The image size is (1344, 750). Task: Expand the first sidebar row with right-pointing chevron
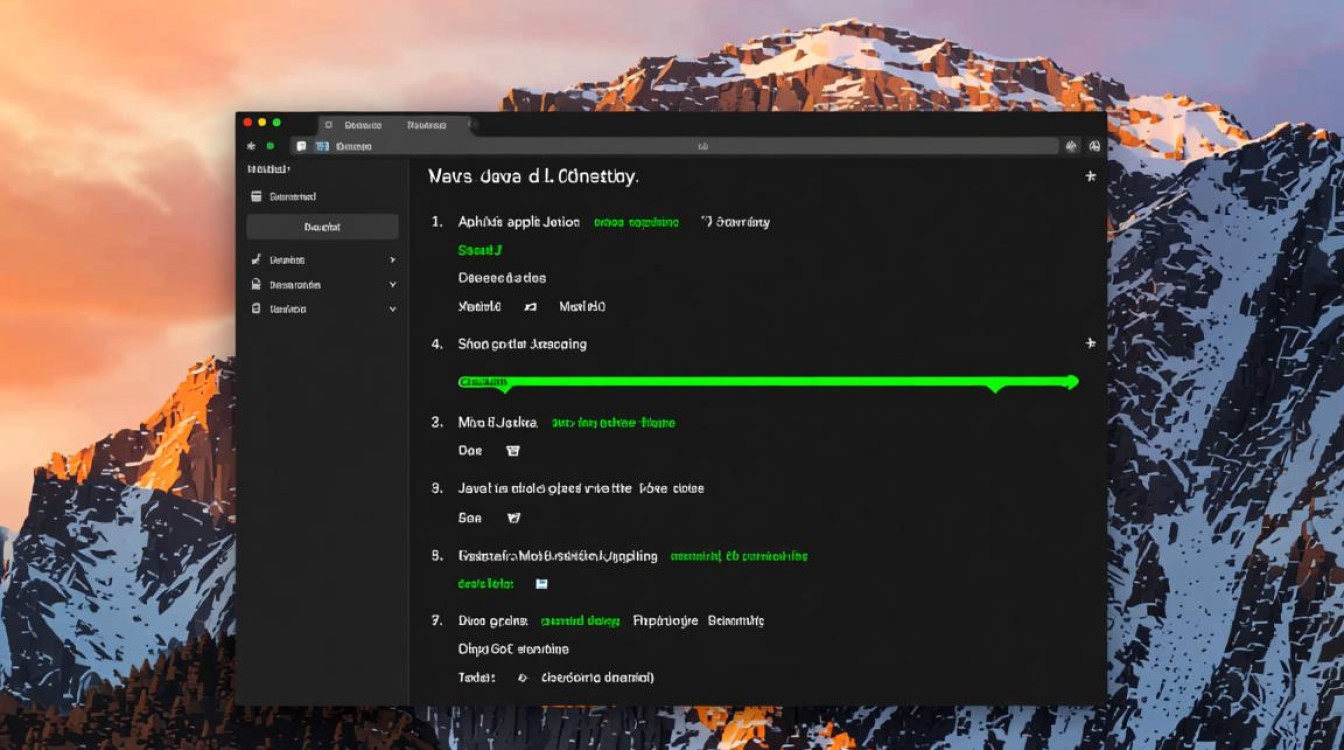point(392,260)
